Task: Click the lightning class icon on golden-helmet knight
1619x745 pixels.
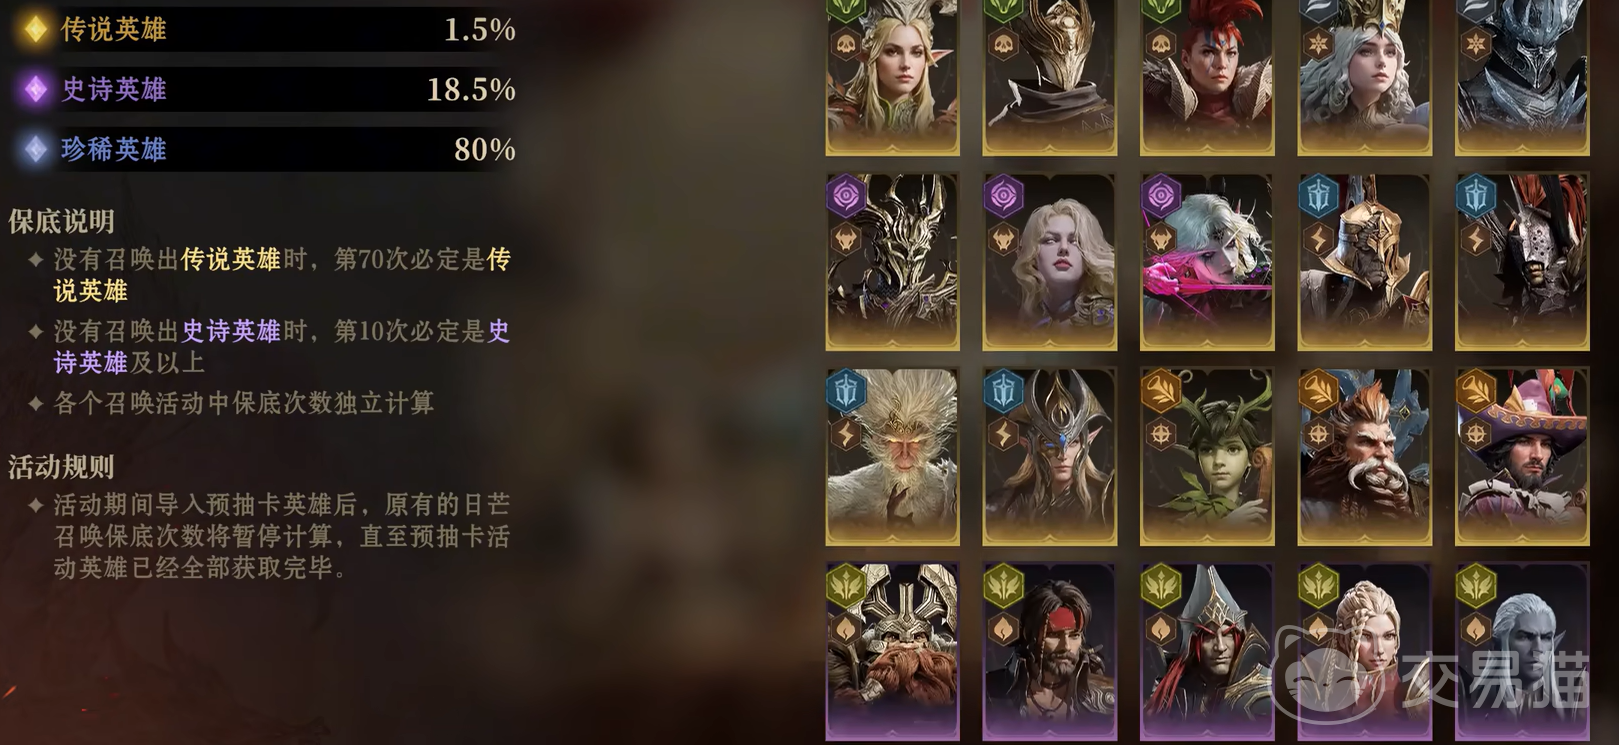Action: (x=1318, y=239)
